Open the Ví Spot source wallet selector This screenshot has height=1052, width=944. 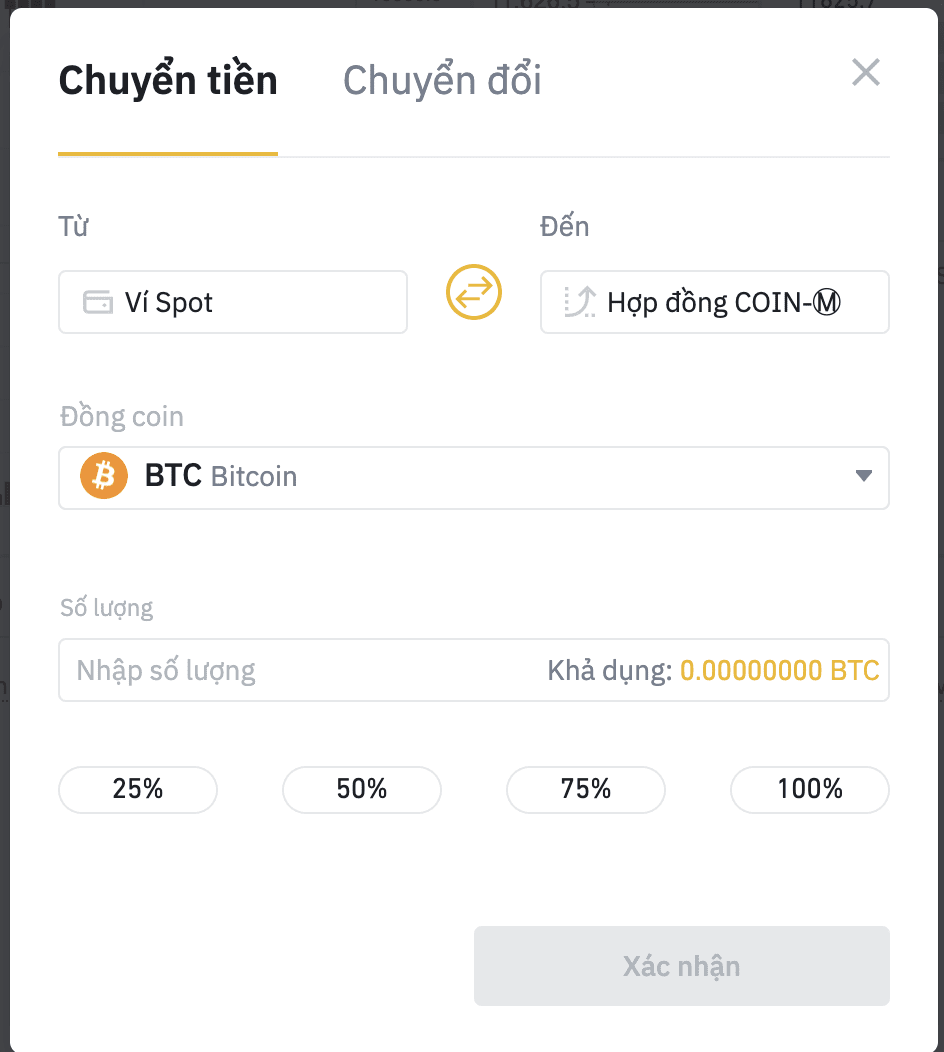tap(233, 302)
